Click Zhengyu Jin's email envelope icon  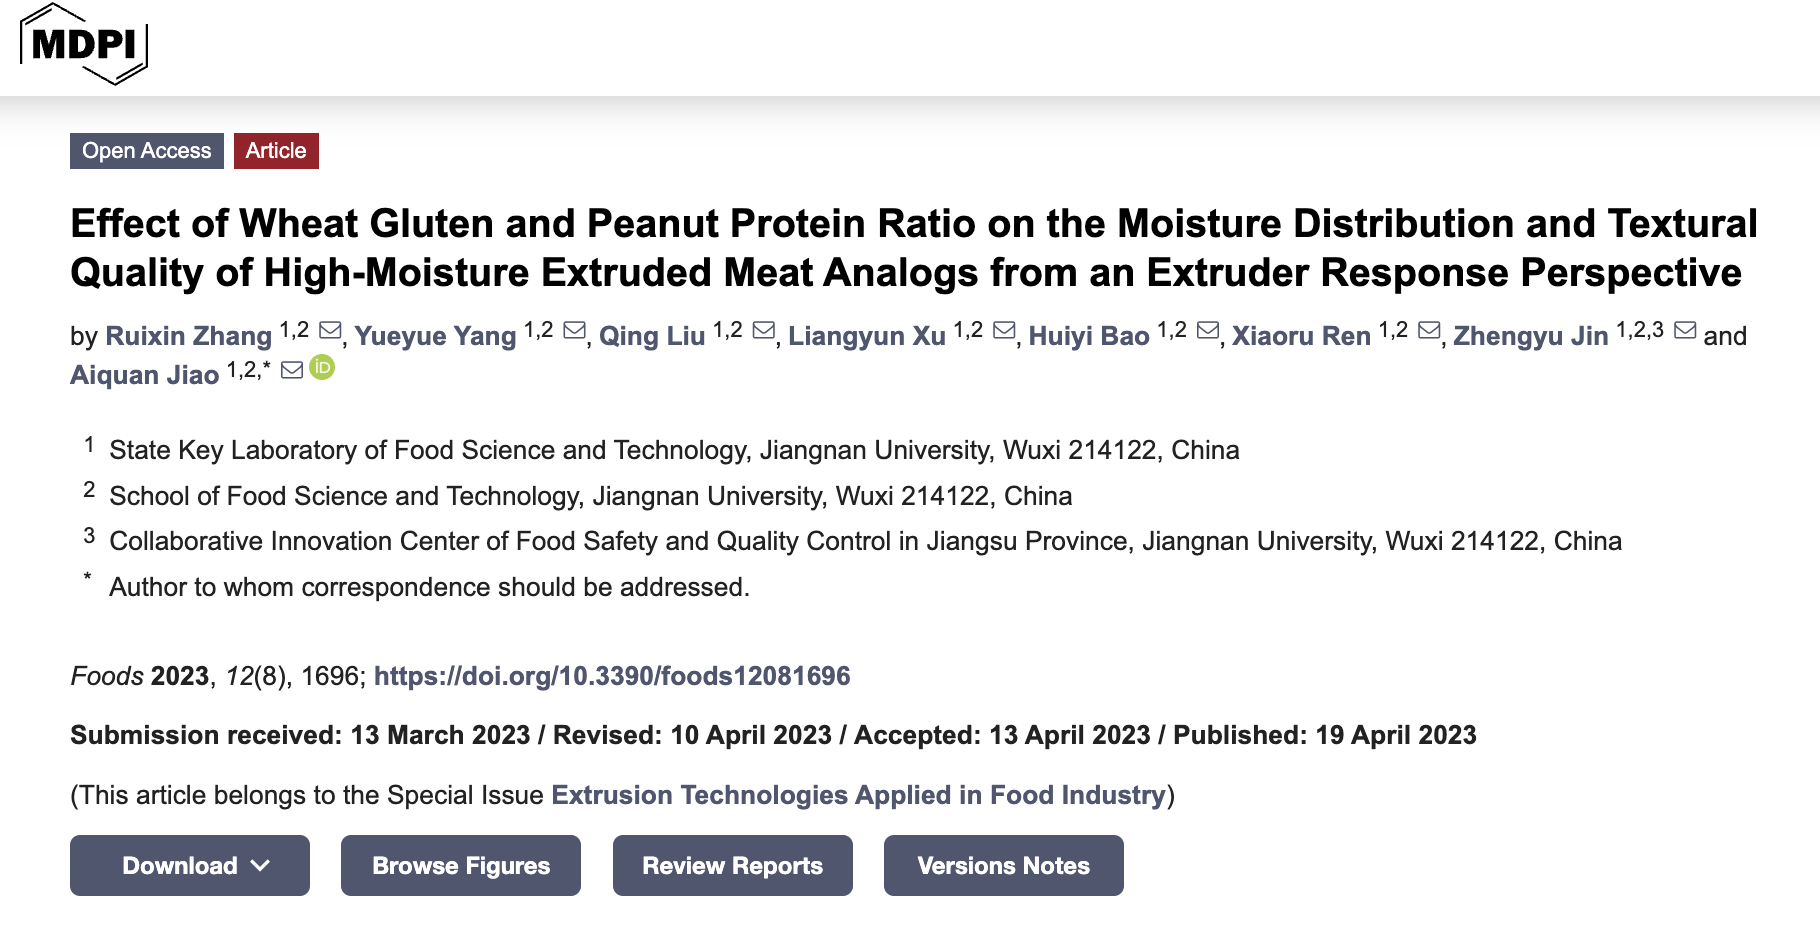pos(1685,330)
